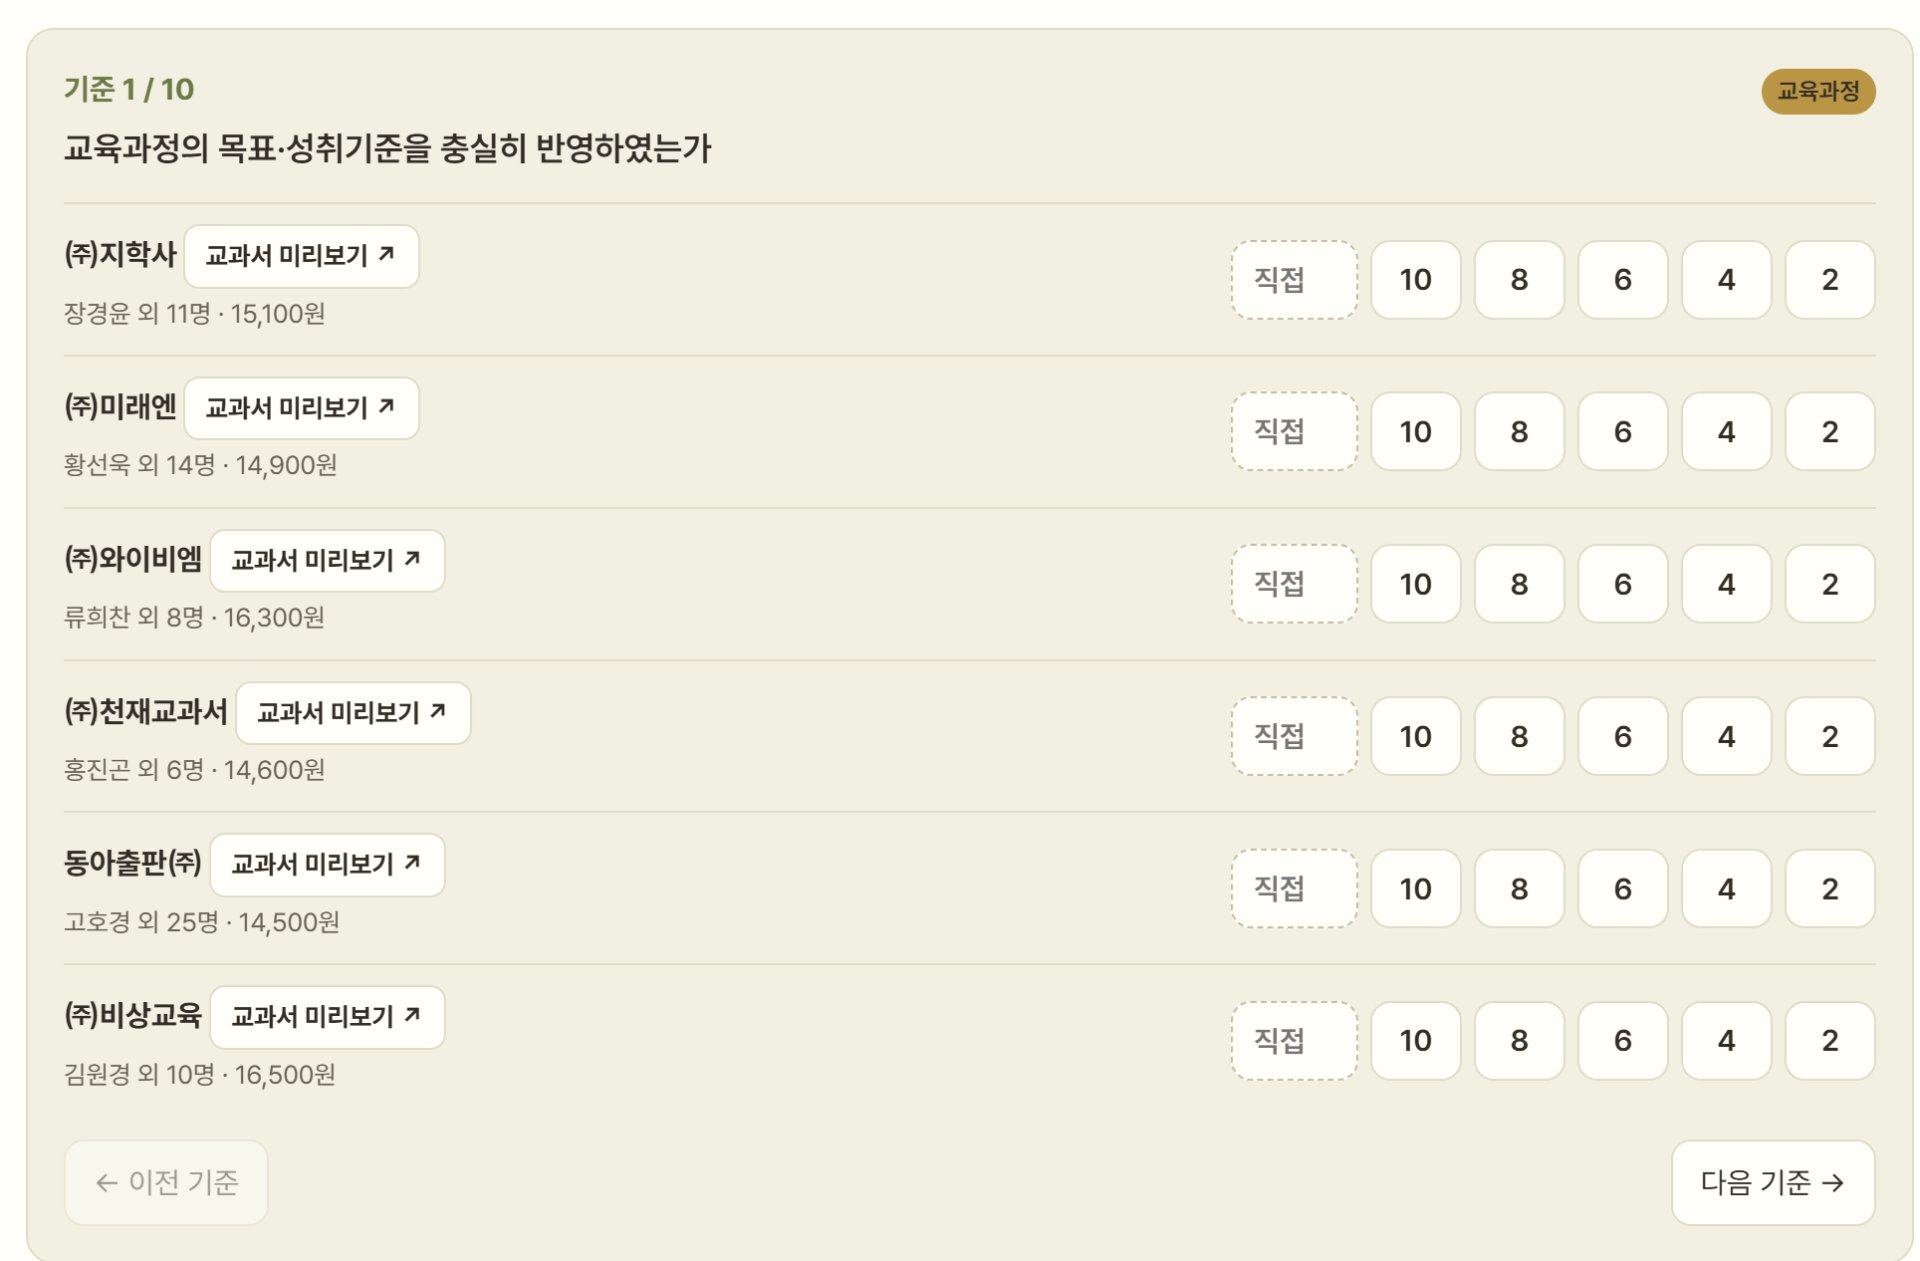Open 와이비엠 textbook preview
Viewport: 1920px width, 1261px height.
pos(327,561)
